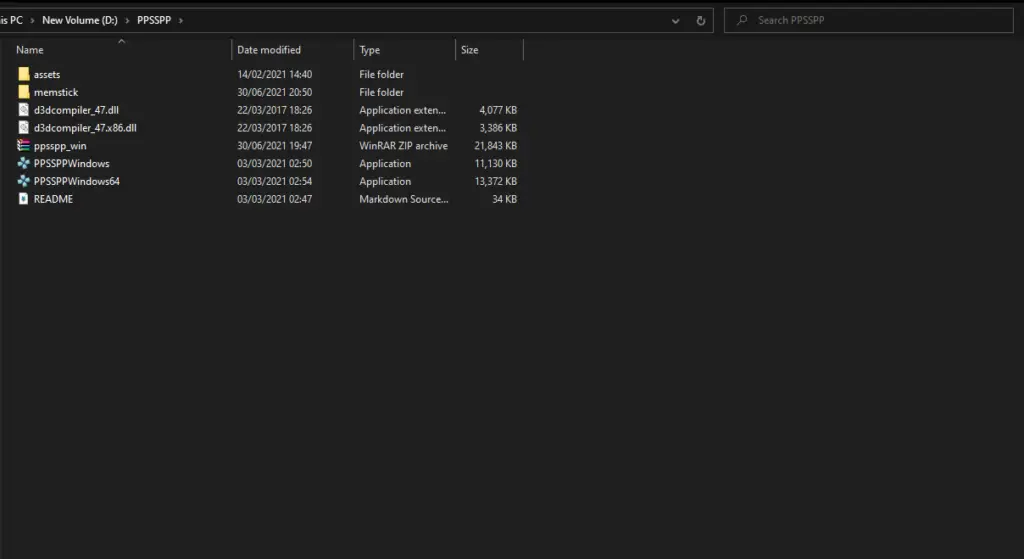Screen dimensions: 1024x559
Task: Select d3dcompiler_47.dll file name
Action: tap(76, 110)
